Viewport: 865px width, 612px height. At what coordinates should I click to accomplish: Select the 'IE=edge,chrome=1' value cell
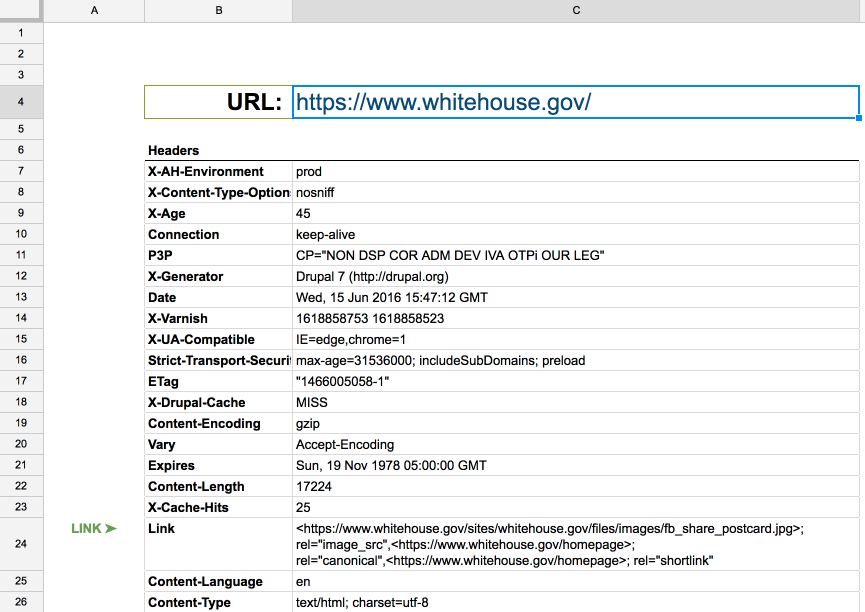(575, 339)
